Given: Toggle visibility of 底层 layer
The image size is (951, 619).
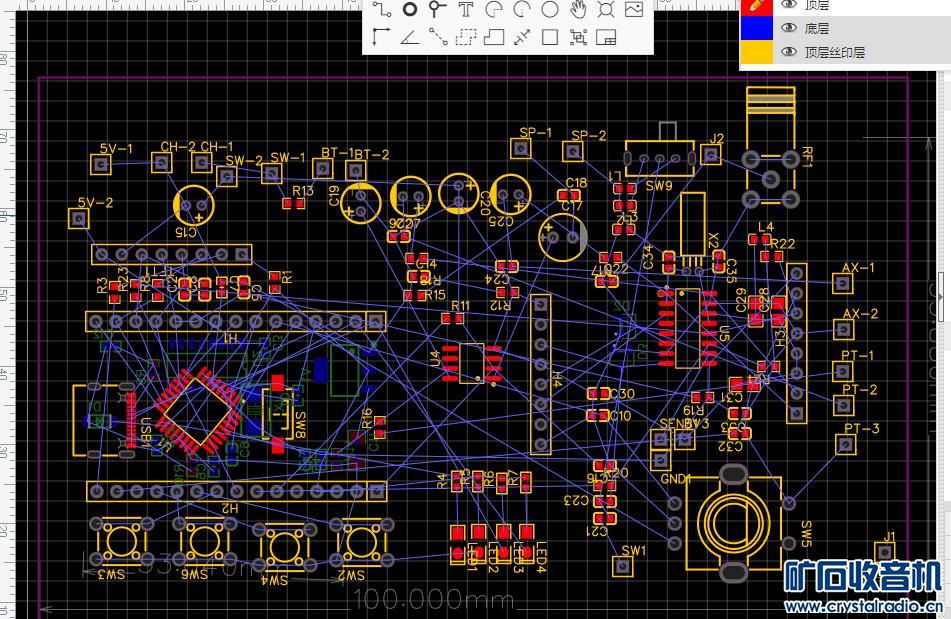Looking at the screenshot, I should (788, 28).
